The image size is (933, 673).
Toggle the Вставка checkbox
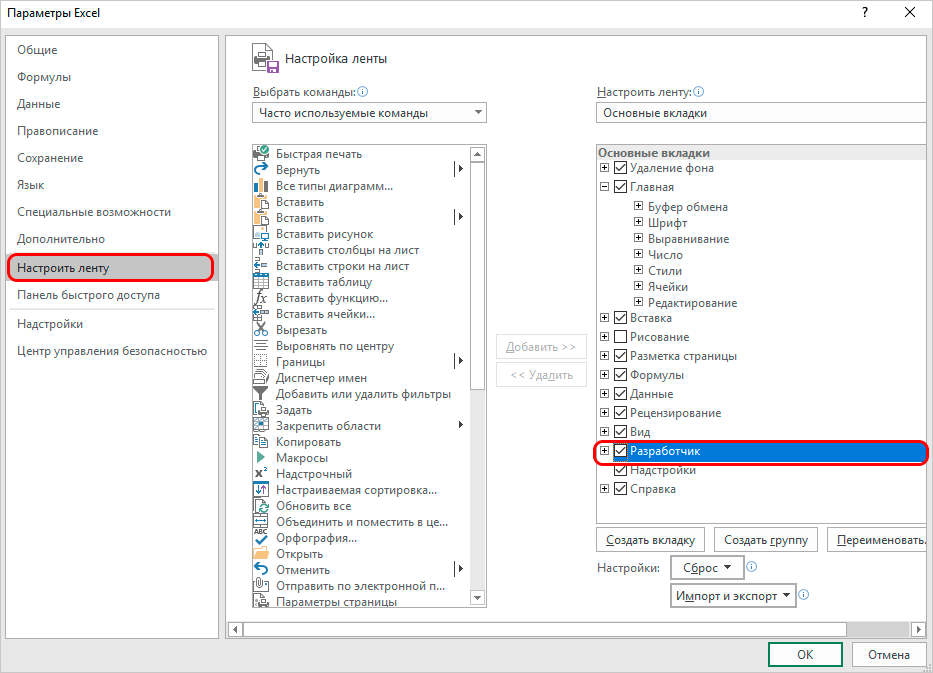(620, 318)
